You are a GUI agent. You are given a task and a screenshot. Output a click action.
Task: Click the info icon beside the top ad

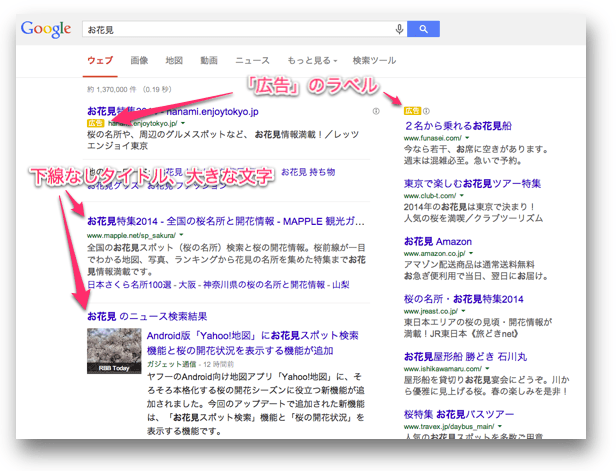(x=376, y=112)
